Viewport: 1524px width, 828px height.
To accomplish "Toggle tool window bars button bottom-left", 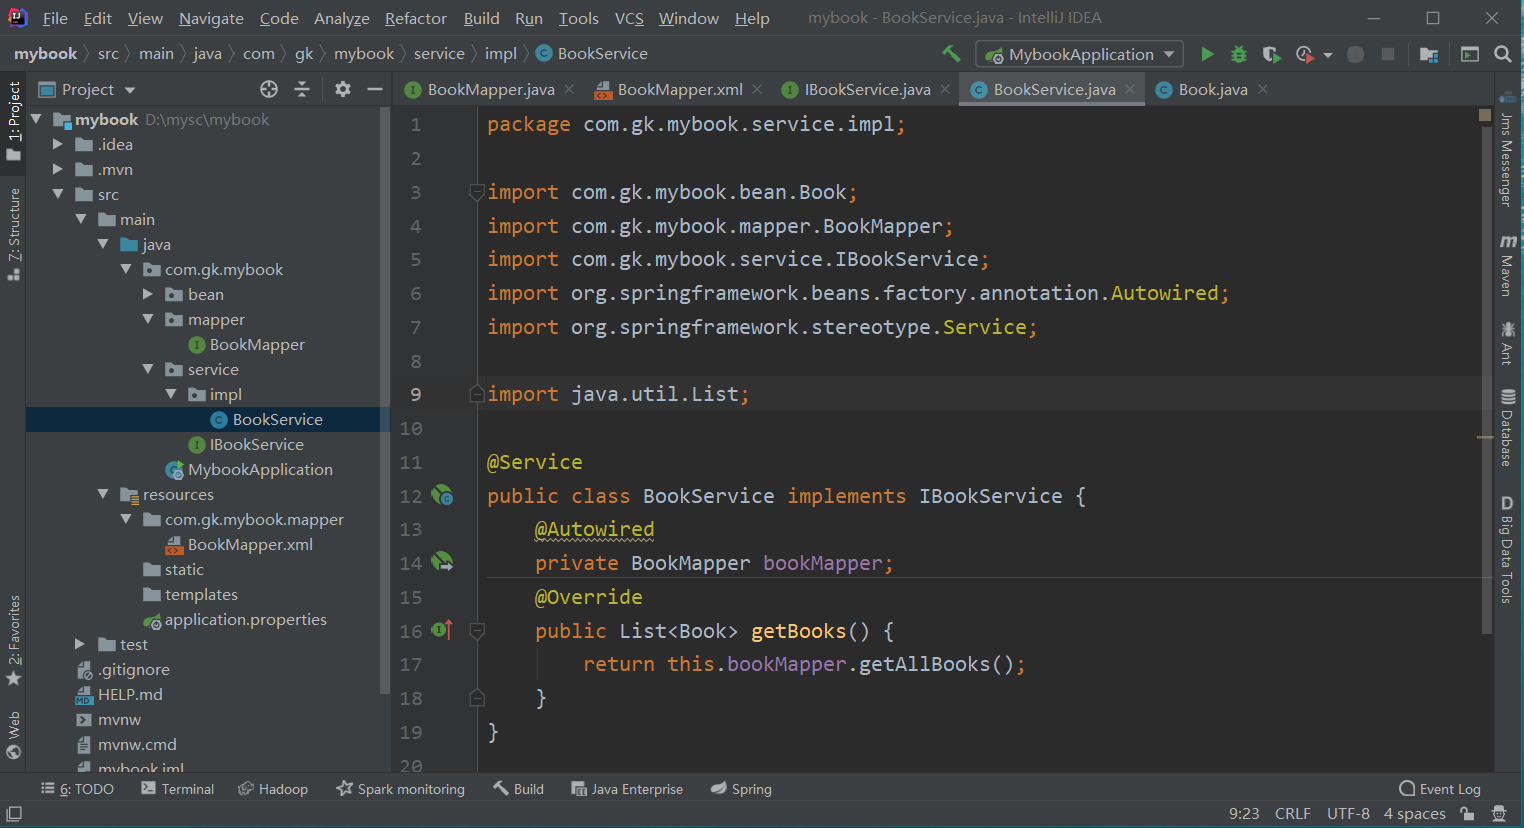I will pos(14,814).
